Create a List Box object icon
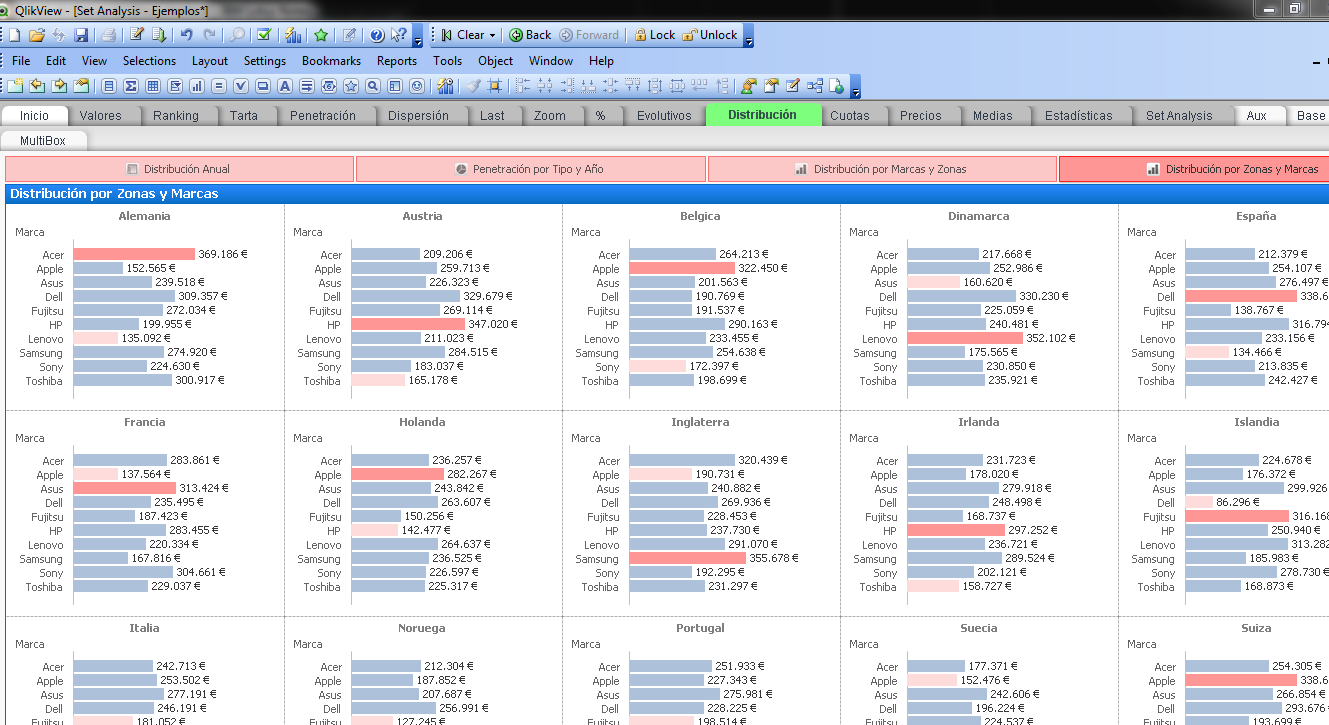1329x725 pixels. pos(109,86)
